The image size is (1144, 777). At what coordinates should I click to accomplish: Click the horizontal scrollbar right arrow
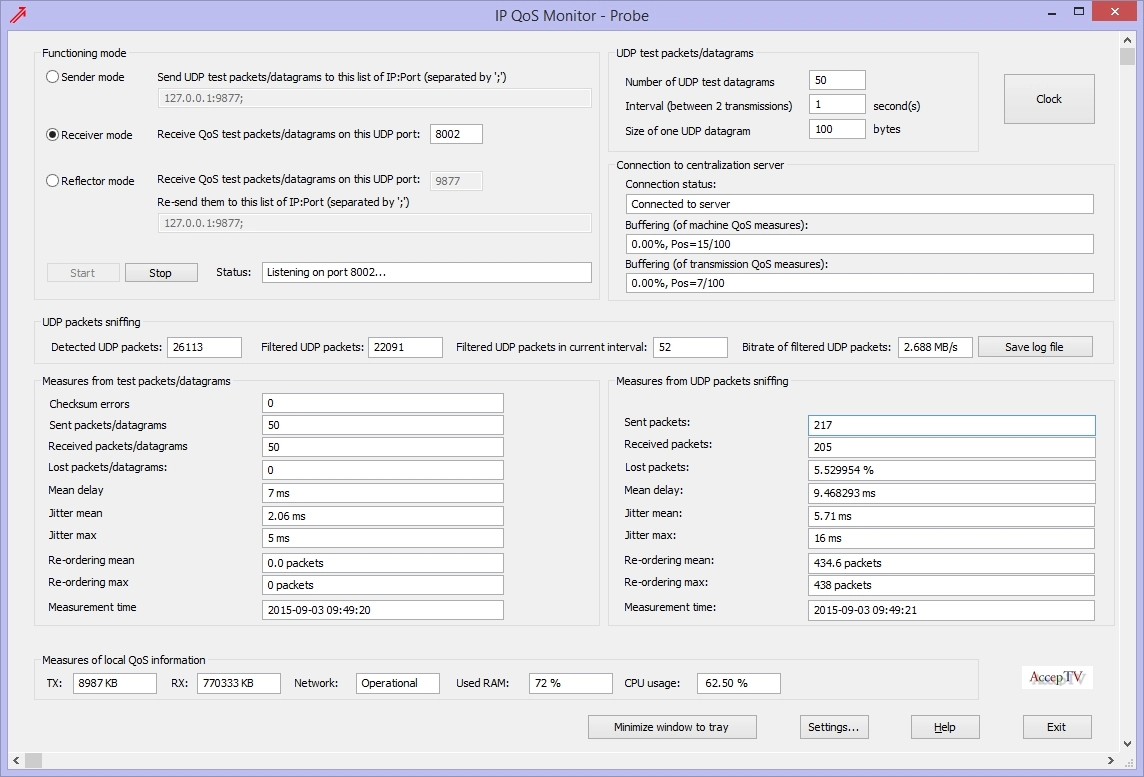(x=1110, y=760)
